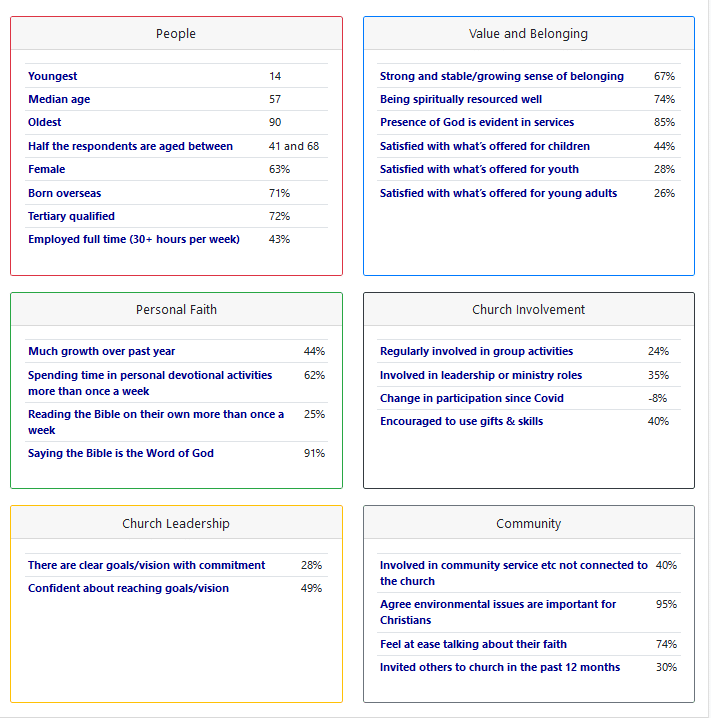The height and width of the screenshot is (718, 711).
Task: Click the 'Church Leadership' card header
Action: pos(176,523)
